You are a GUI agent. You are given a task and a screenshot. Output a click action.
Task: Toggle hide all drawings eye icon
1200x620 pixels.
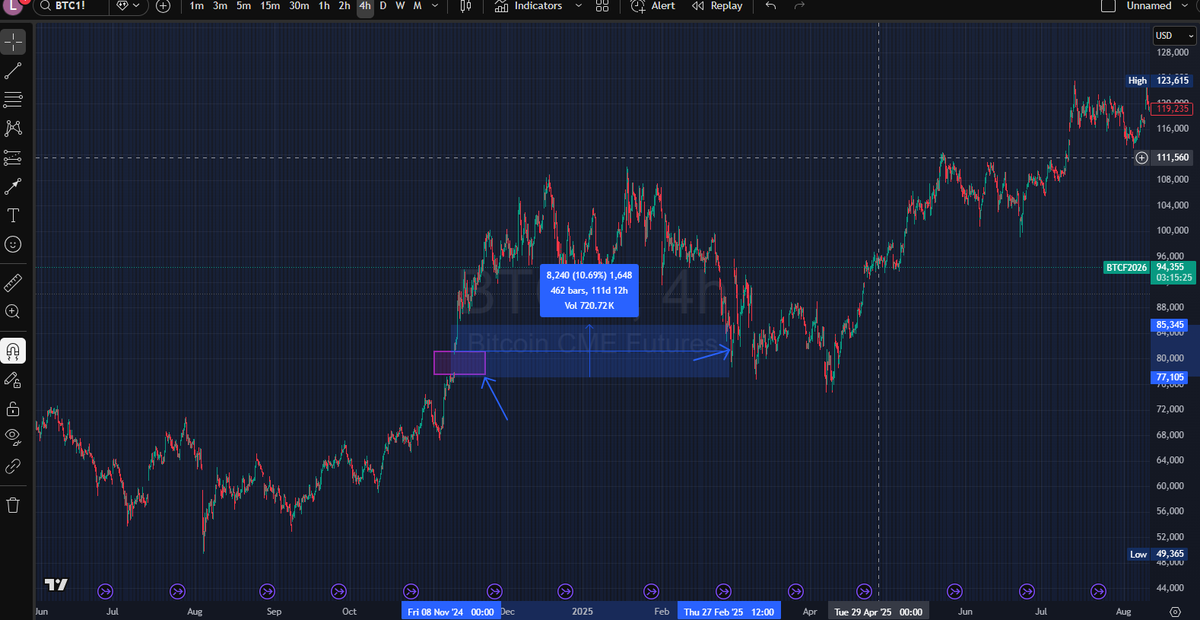tap(13, 436)
